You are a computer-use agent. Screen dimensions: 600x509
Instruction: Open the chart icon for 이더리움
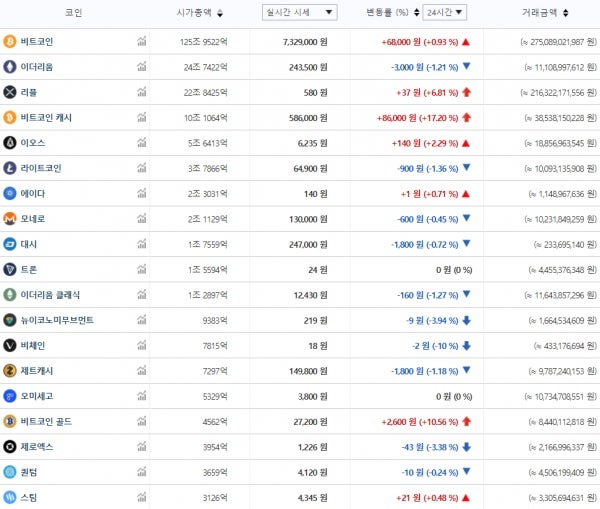pyautogui.click(x=142, y=66)
